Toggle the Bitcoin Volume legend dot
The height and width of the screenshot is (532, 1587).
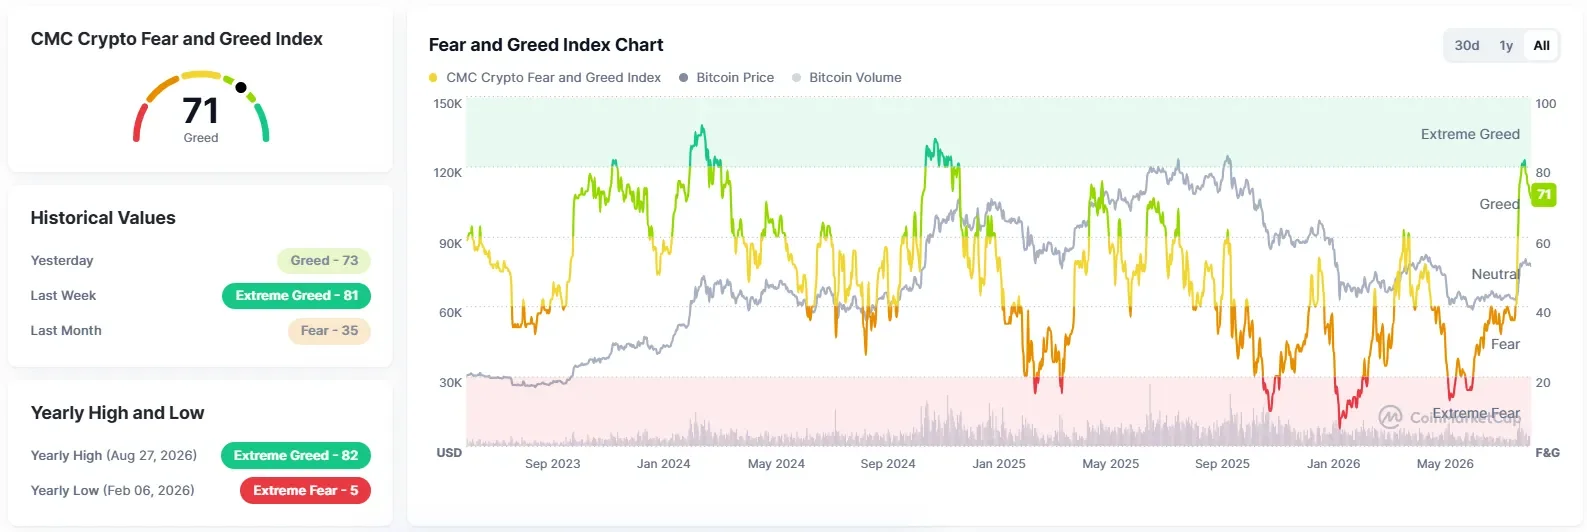tap(796, 78)
